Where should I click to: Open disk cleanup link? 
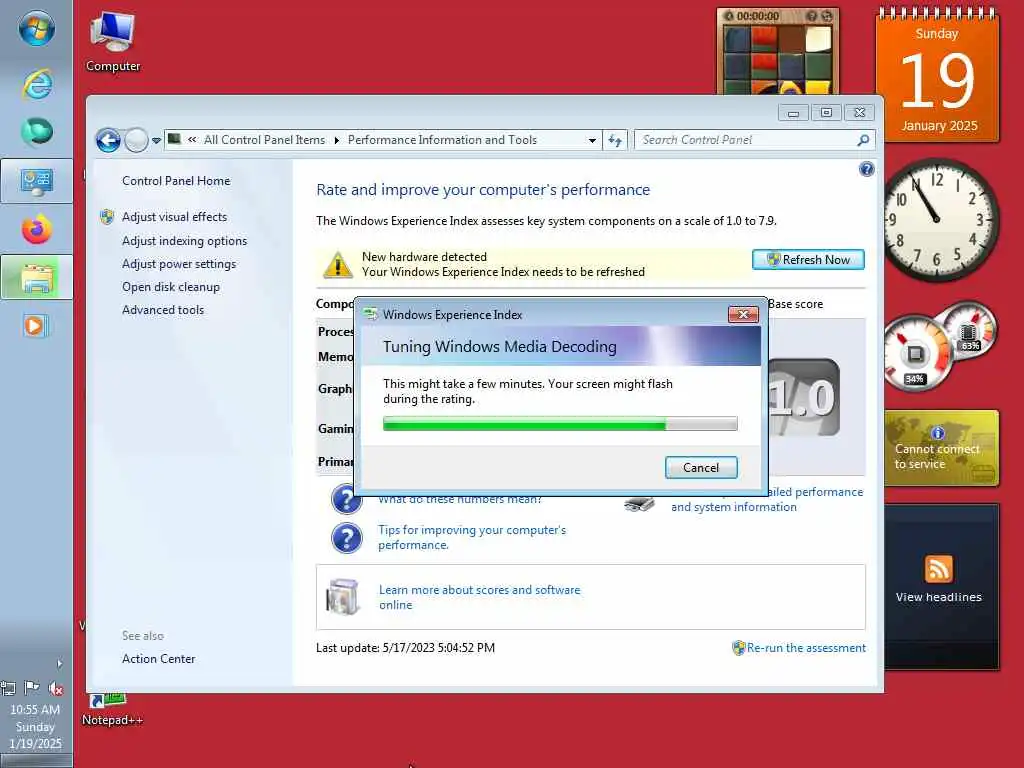170,287
